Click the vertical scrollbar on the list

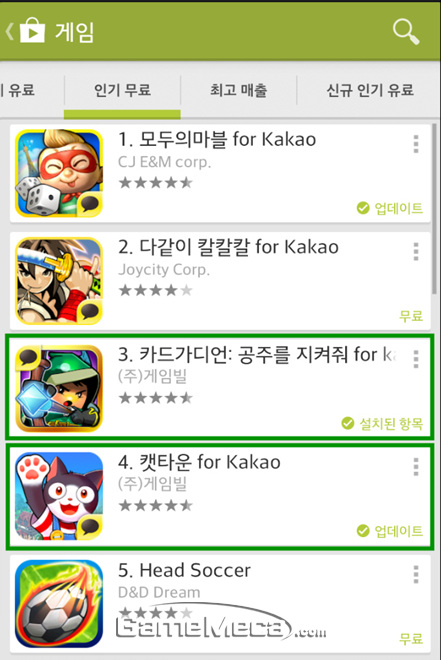435,209
